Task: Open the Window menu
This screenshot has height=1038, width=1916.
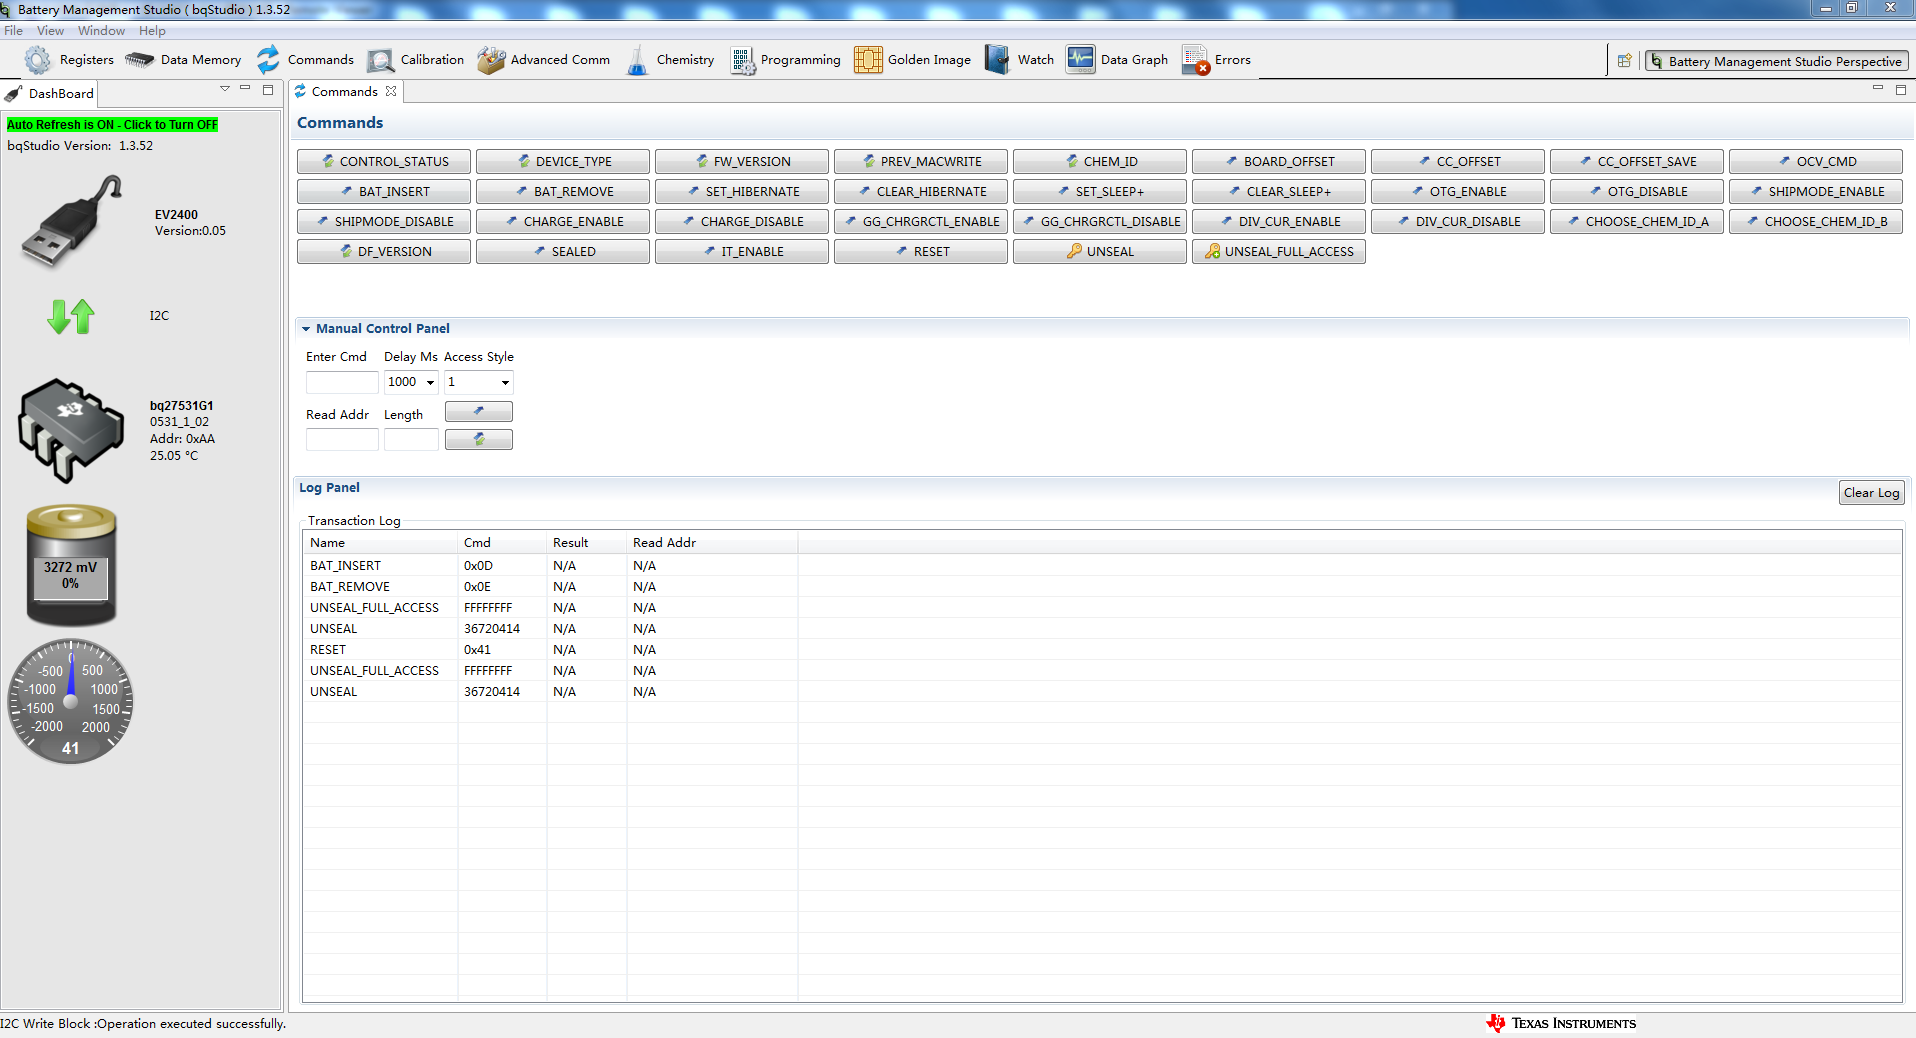Action: pos(102,31)
